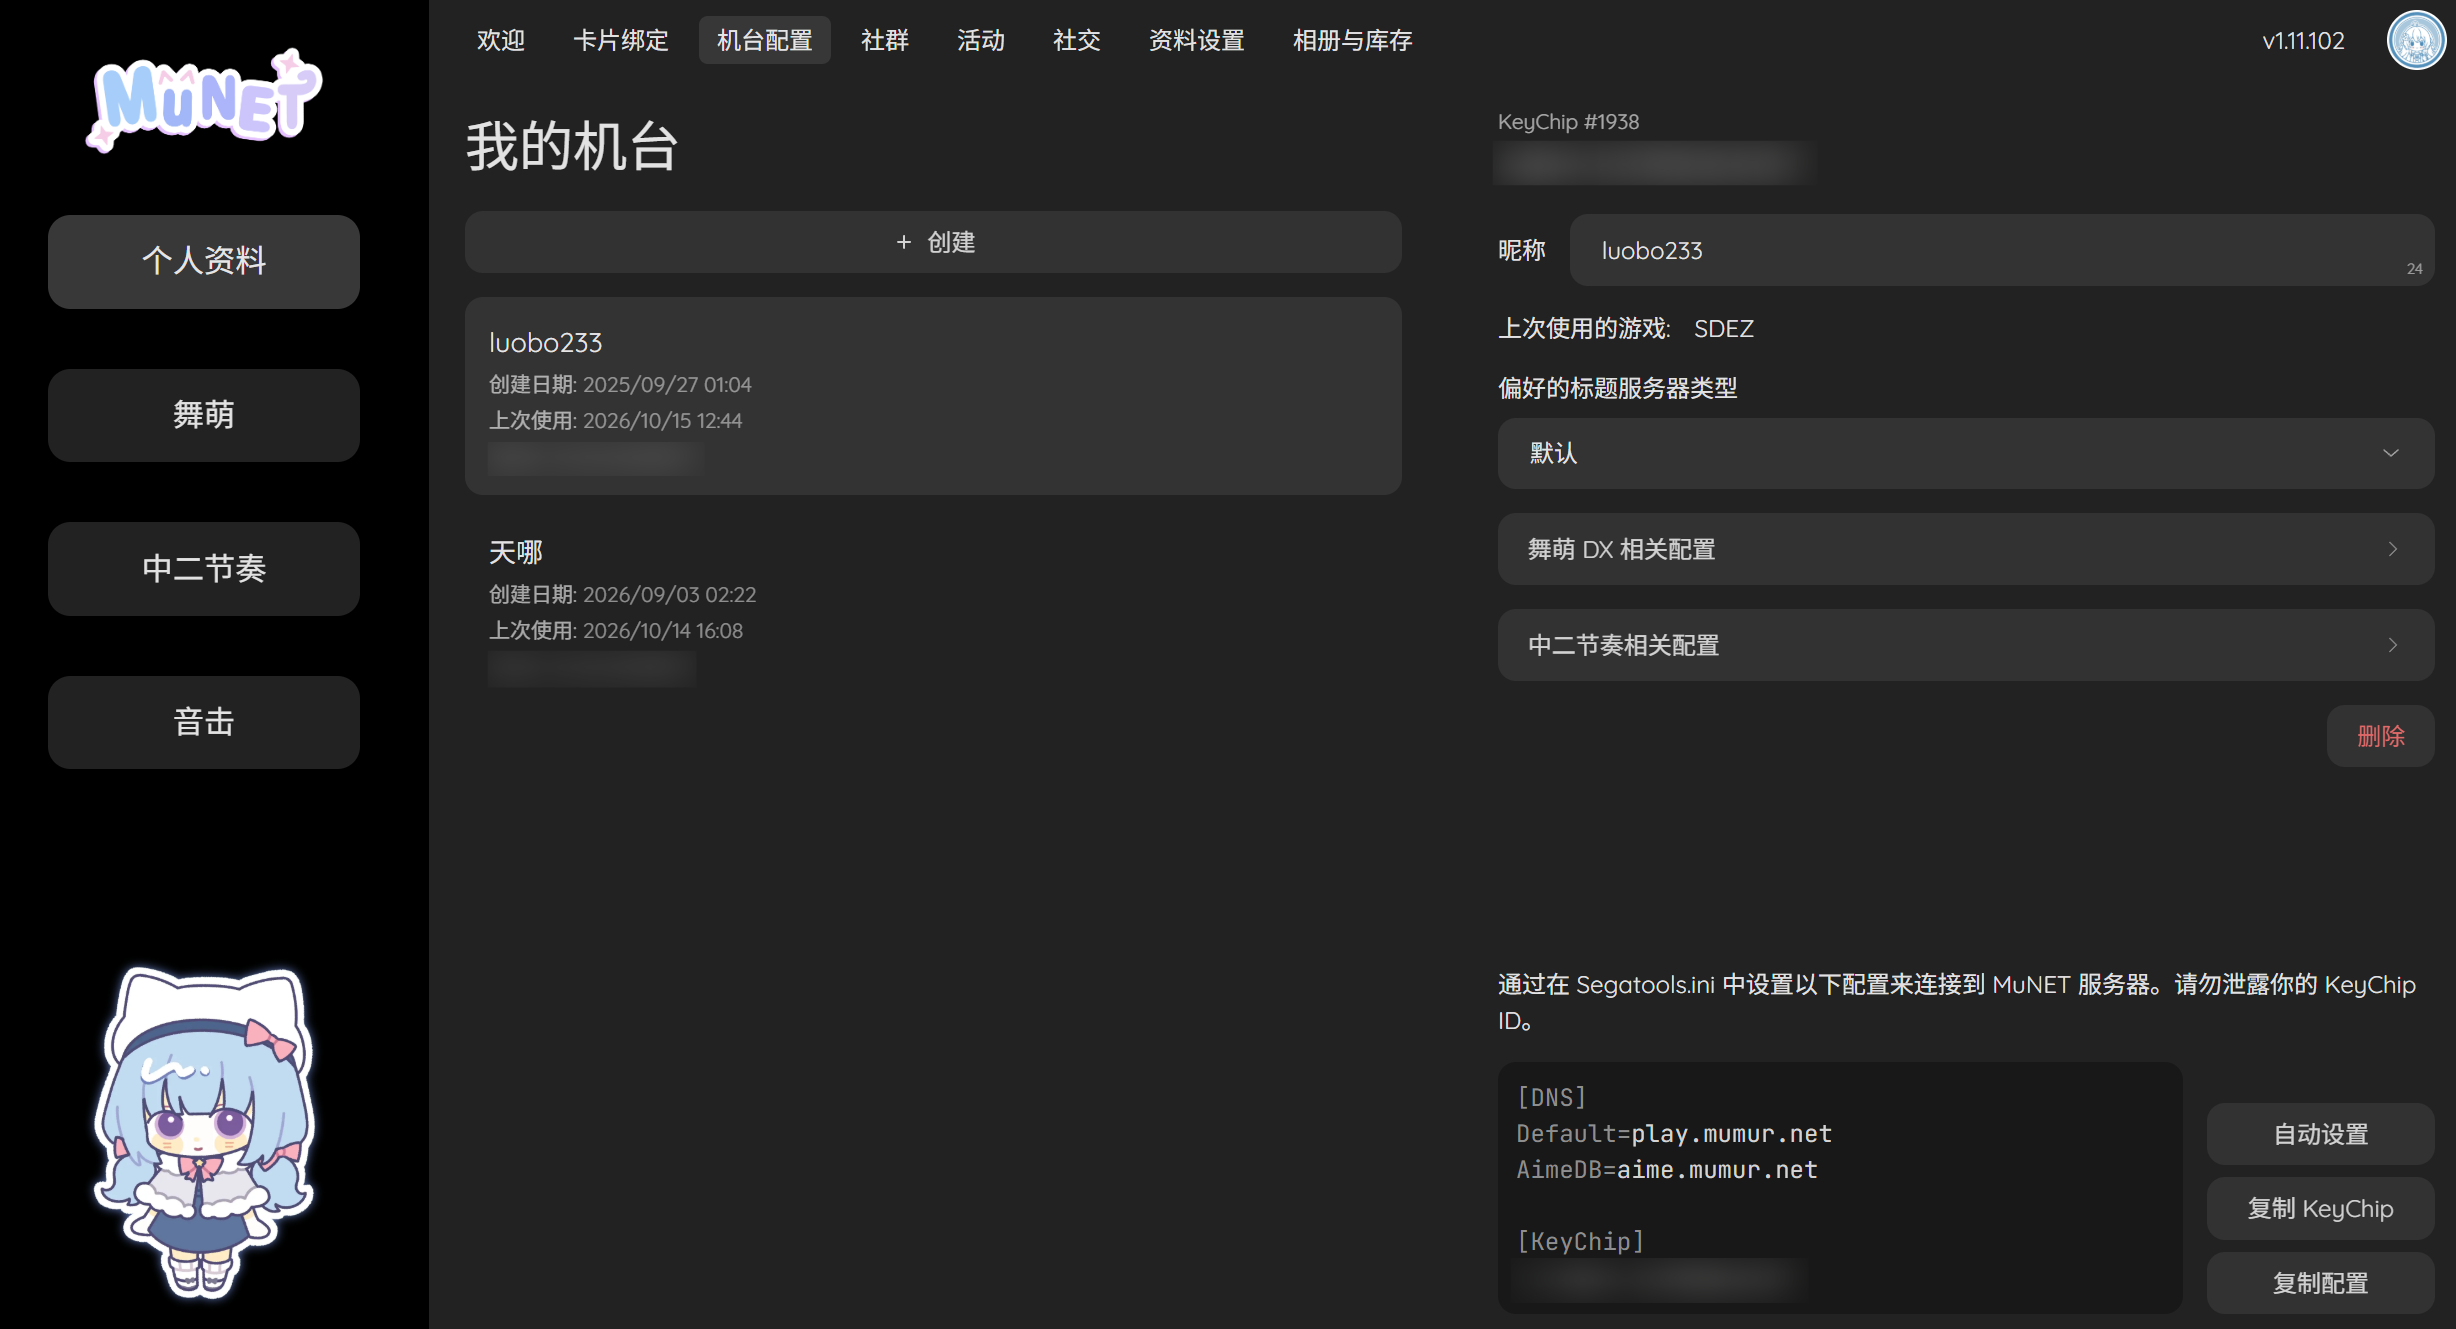Image resolution: width=2456 pixels, height=1329 pixels.
Task: Click the MuNET logo
Action: pyautogui.click(x=204, y=100)
